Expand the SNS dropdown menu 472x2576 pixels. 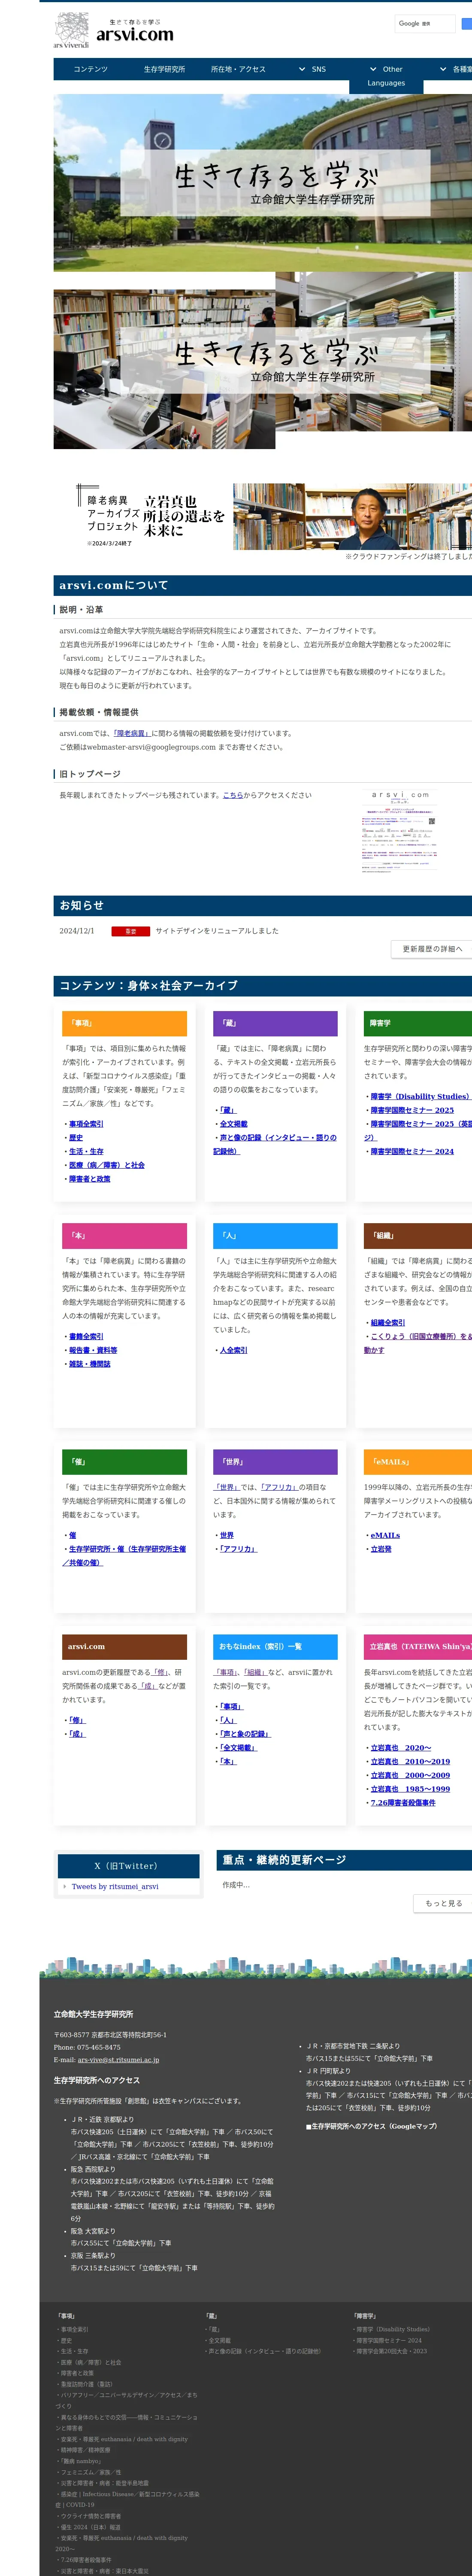pos(312,69)
